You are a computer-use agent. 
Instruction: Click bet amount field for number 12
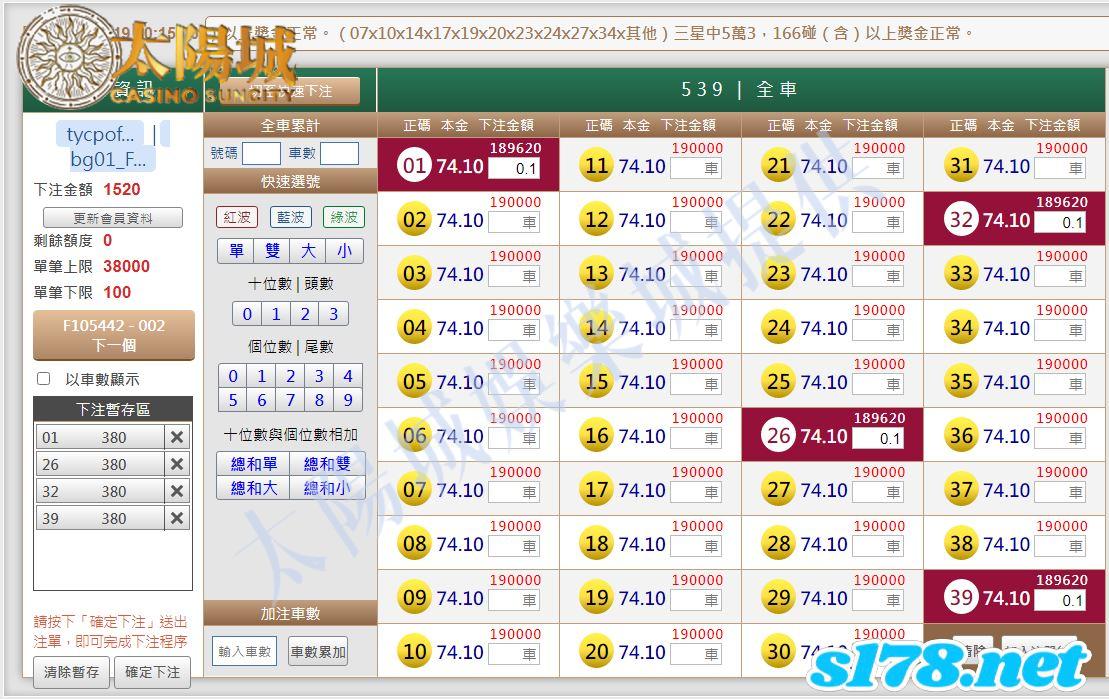(x=696, y=222)
